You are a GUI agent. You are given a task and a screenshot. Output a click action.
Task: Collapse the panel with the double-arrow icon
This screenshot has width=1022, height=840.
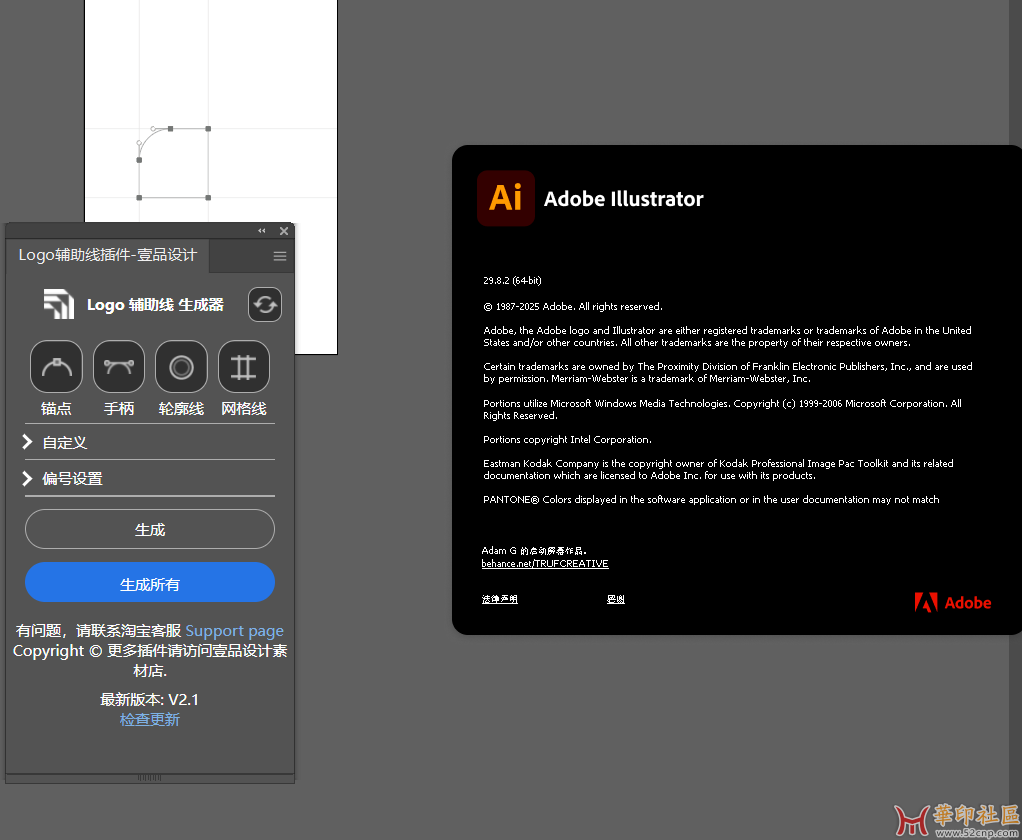262,231
